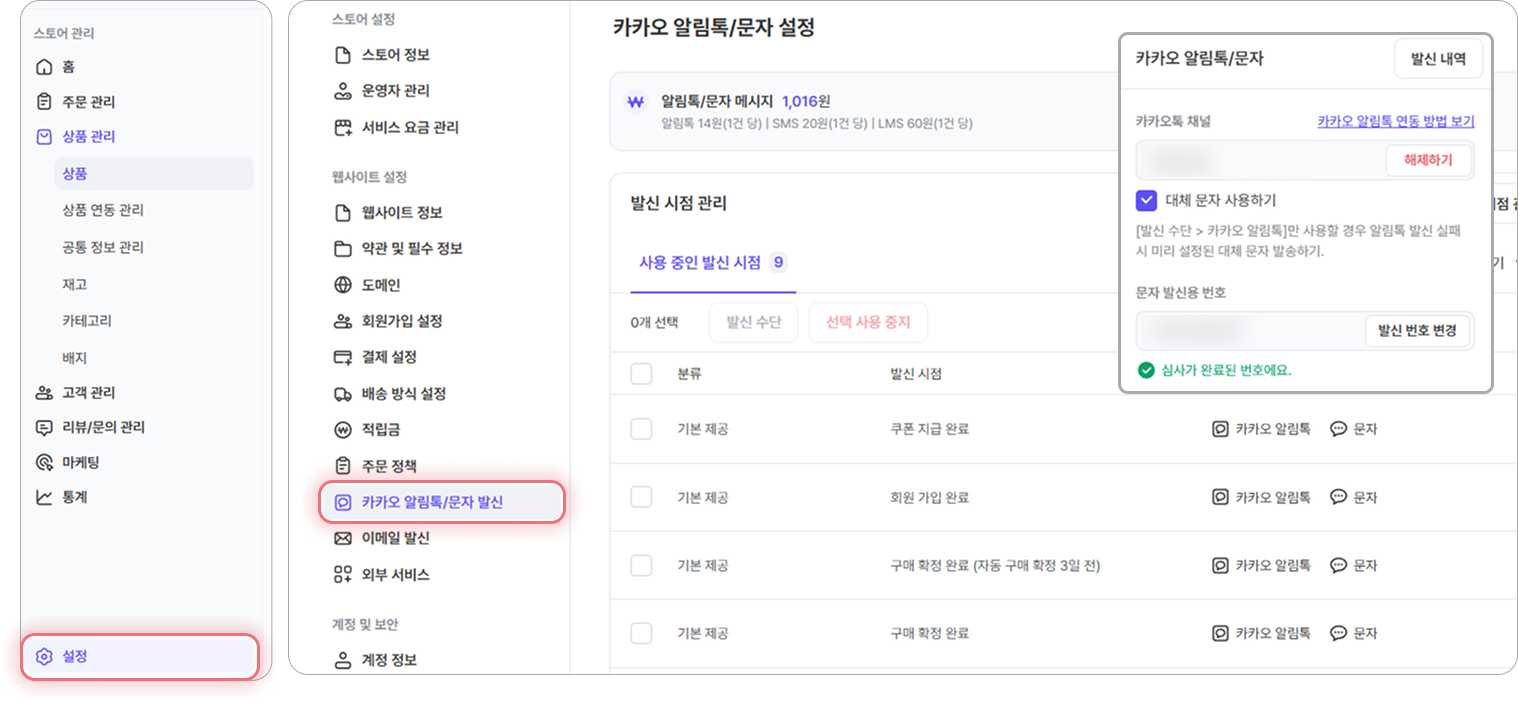Click the 발신 번호 변경 button
The height and width of the screenshot is (701, 1518).
(1417, 331)
